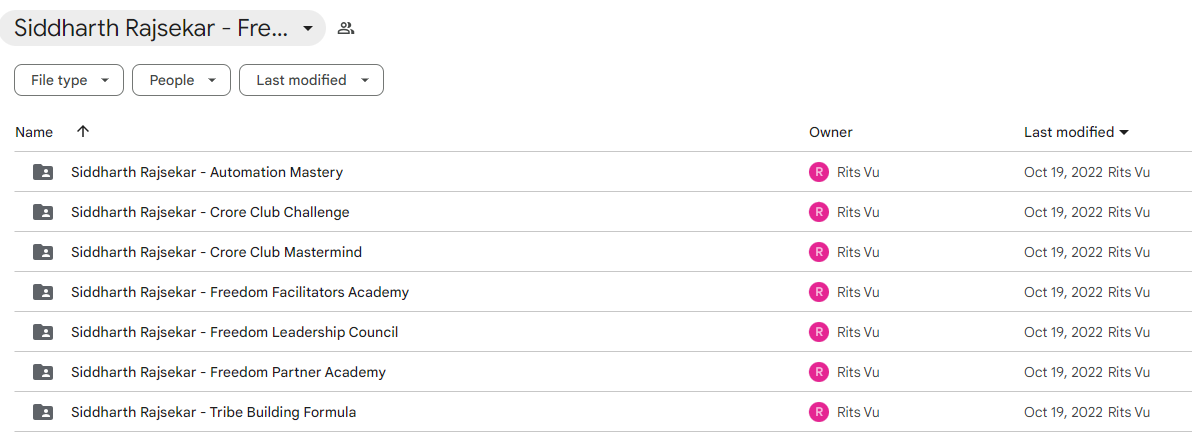Click the folder icon for Tribe Building Formula

click(43, 412)
